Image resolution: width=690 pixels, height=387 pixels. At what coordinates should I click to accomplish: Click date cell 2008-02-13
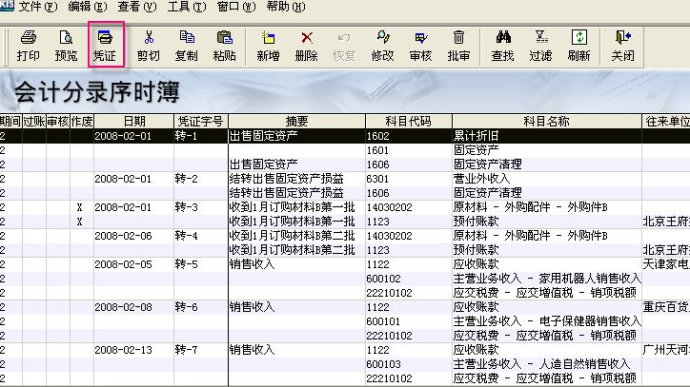[123, 350]
